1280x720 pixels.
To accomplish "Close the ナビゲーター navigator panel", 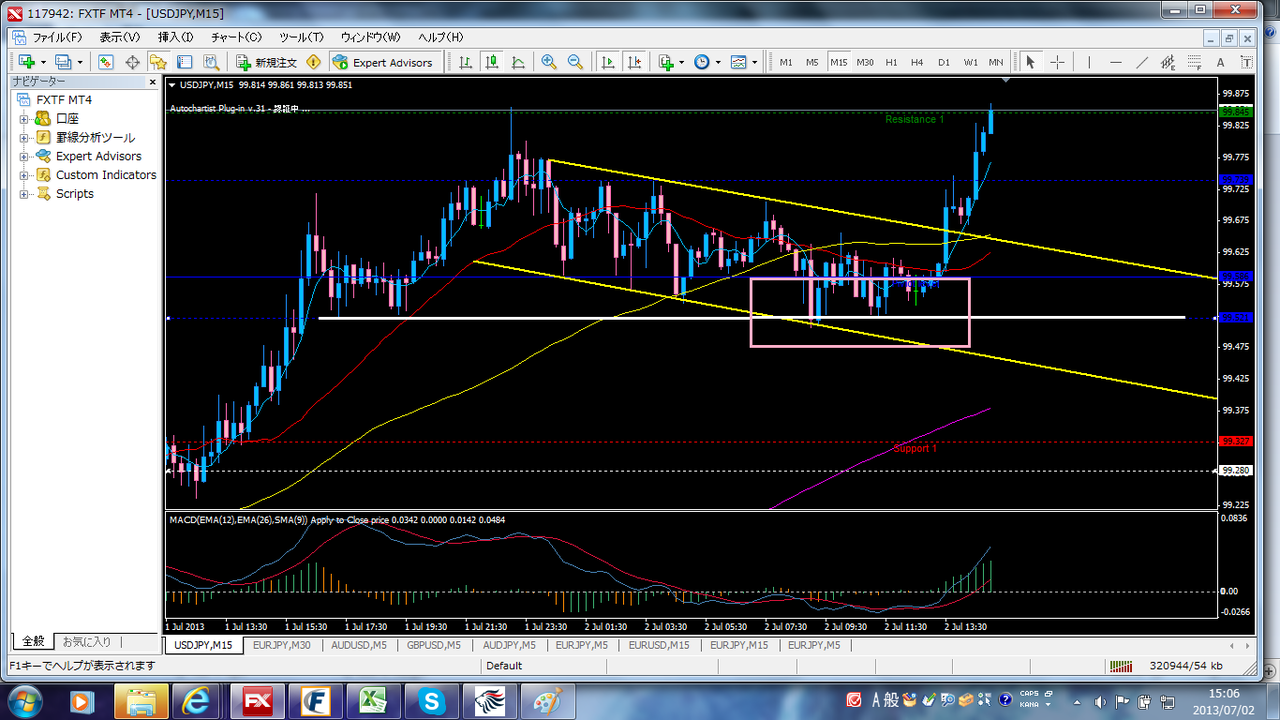I will coord(153,82).
